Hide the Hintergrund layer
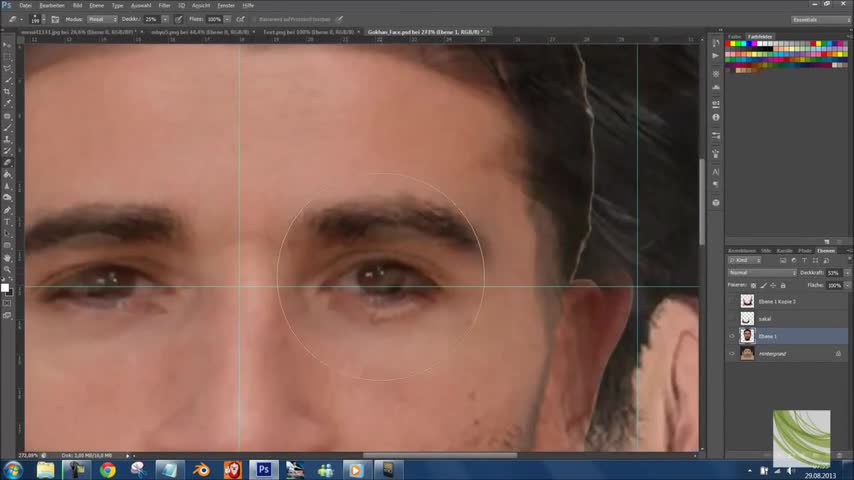 point(732,354)
